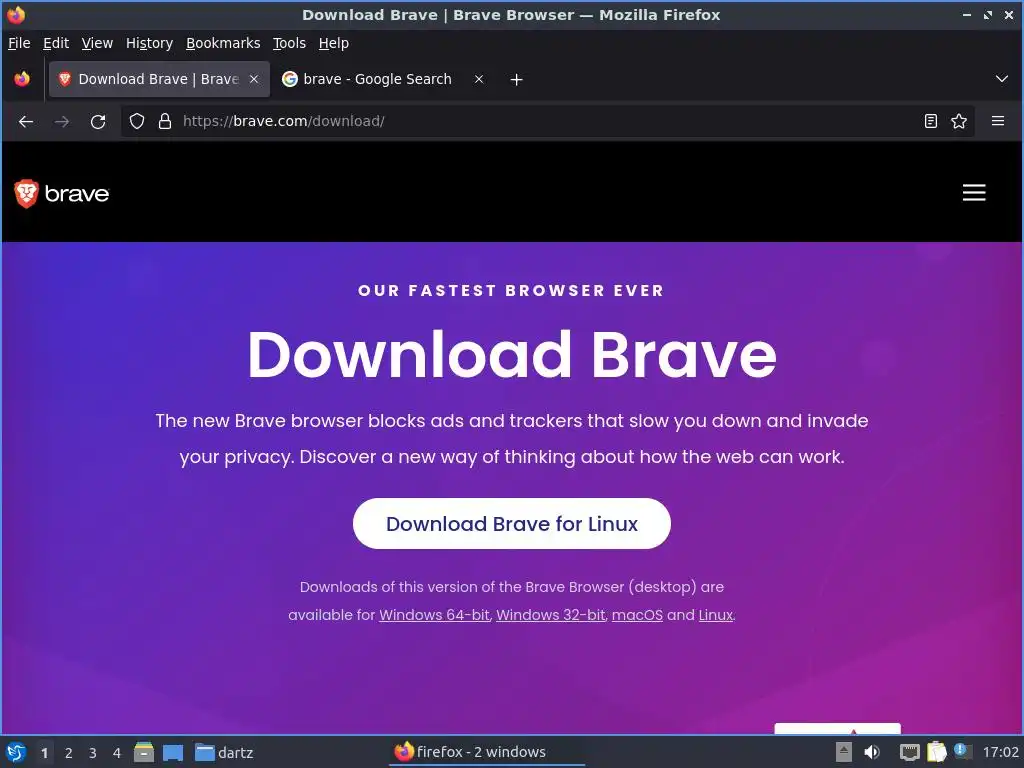Screen dimensions: 1024x768
Task: Open the Edit menu
Action: pyautogui.click(x=56, y=43)
